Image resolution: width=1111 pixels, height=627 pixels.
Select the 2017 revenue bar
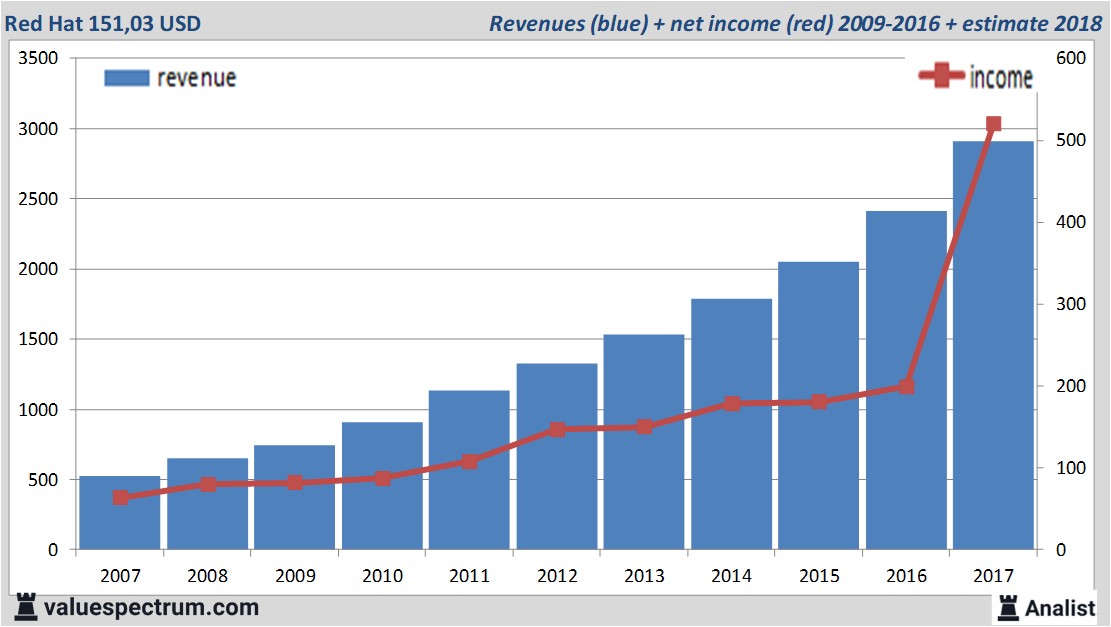pyautogui.click(x=993, y=345)
